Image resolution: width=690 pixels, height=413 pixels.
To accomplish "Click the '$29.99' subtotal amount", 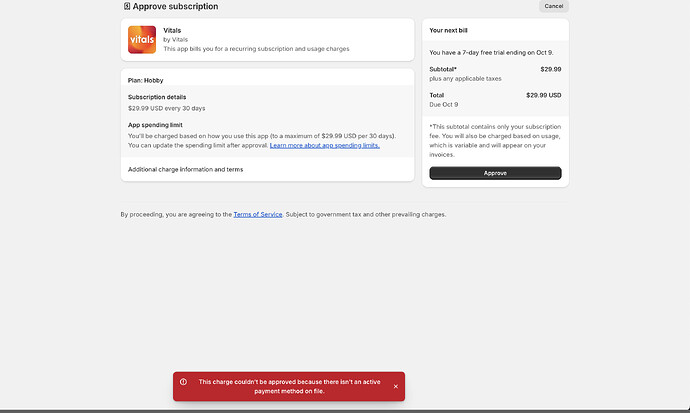I will [x=551, y=69].
